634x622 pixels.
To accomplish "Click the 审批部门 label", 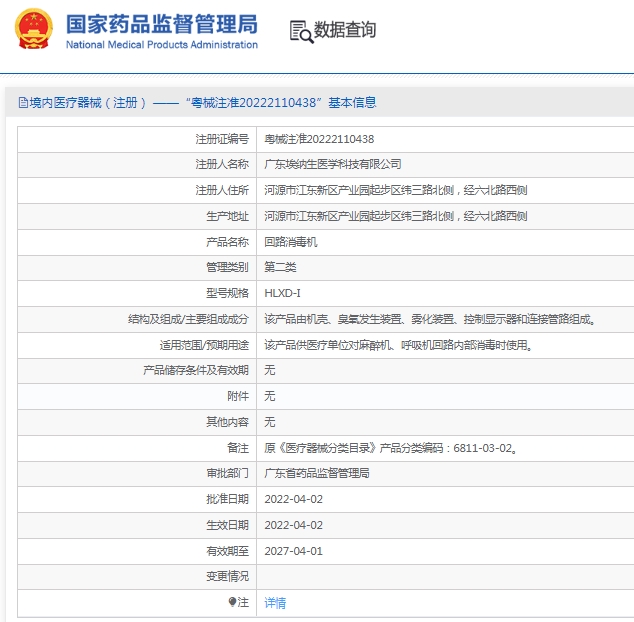I will (227, 473).
